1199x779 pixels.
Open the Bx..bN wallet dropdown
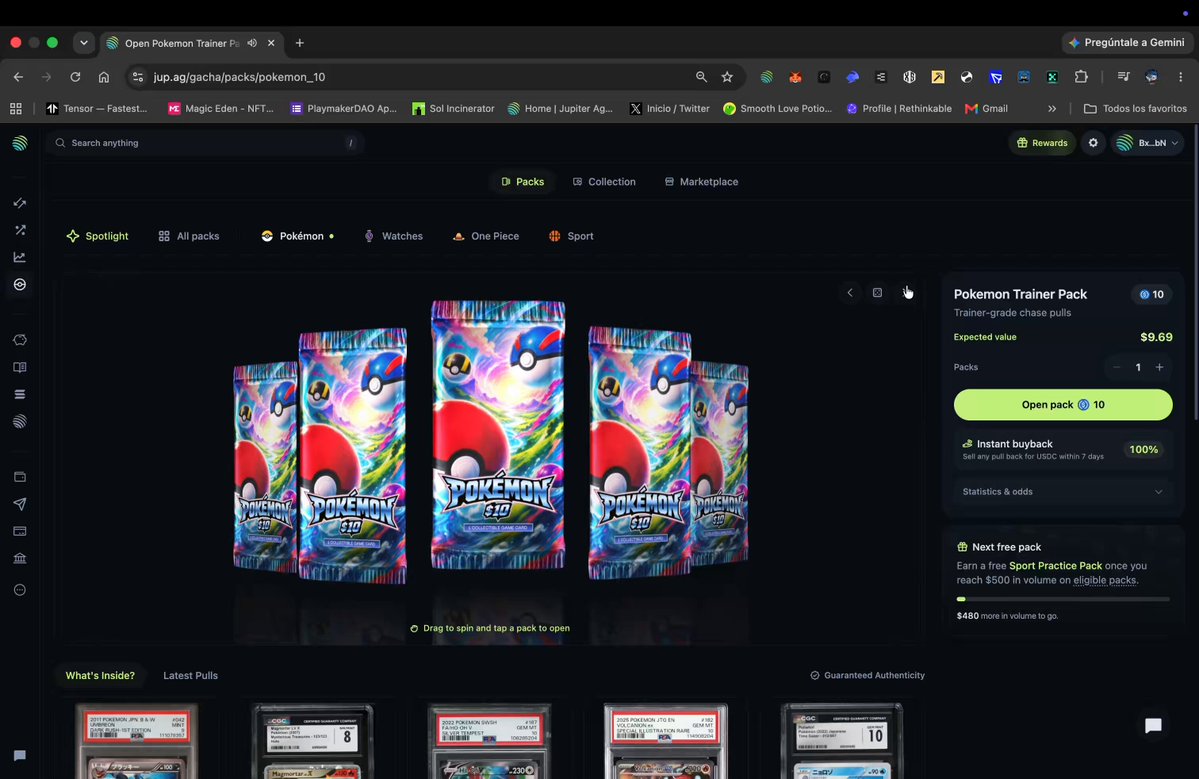pos(1149,143)
